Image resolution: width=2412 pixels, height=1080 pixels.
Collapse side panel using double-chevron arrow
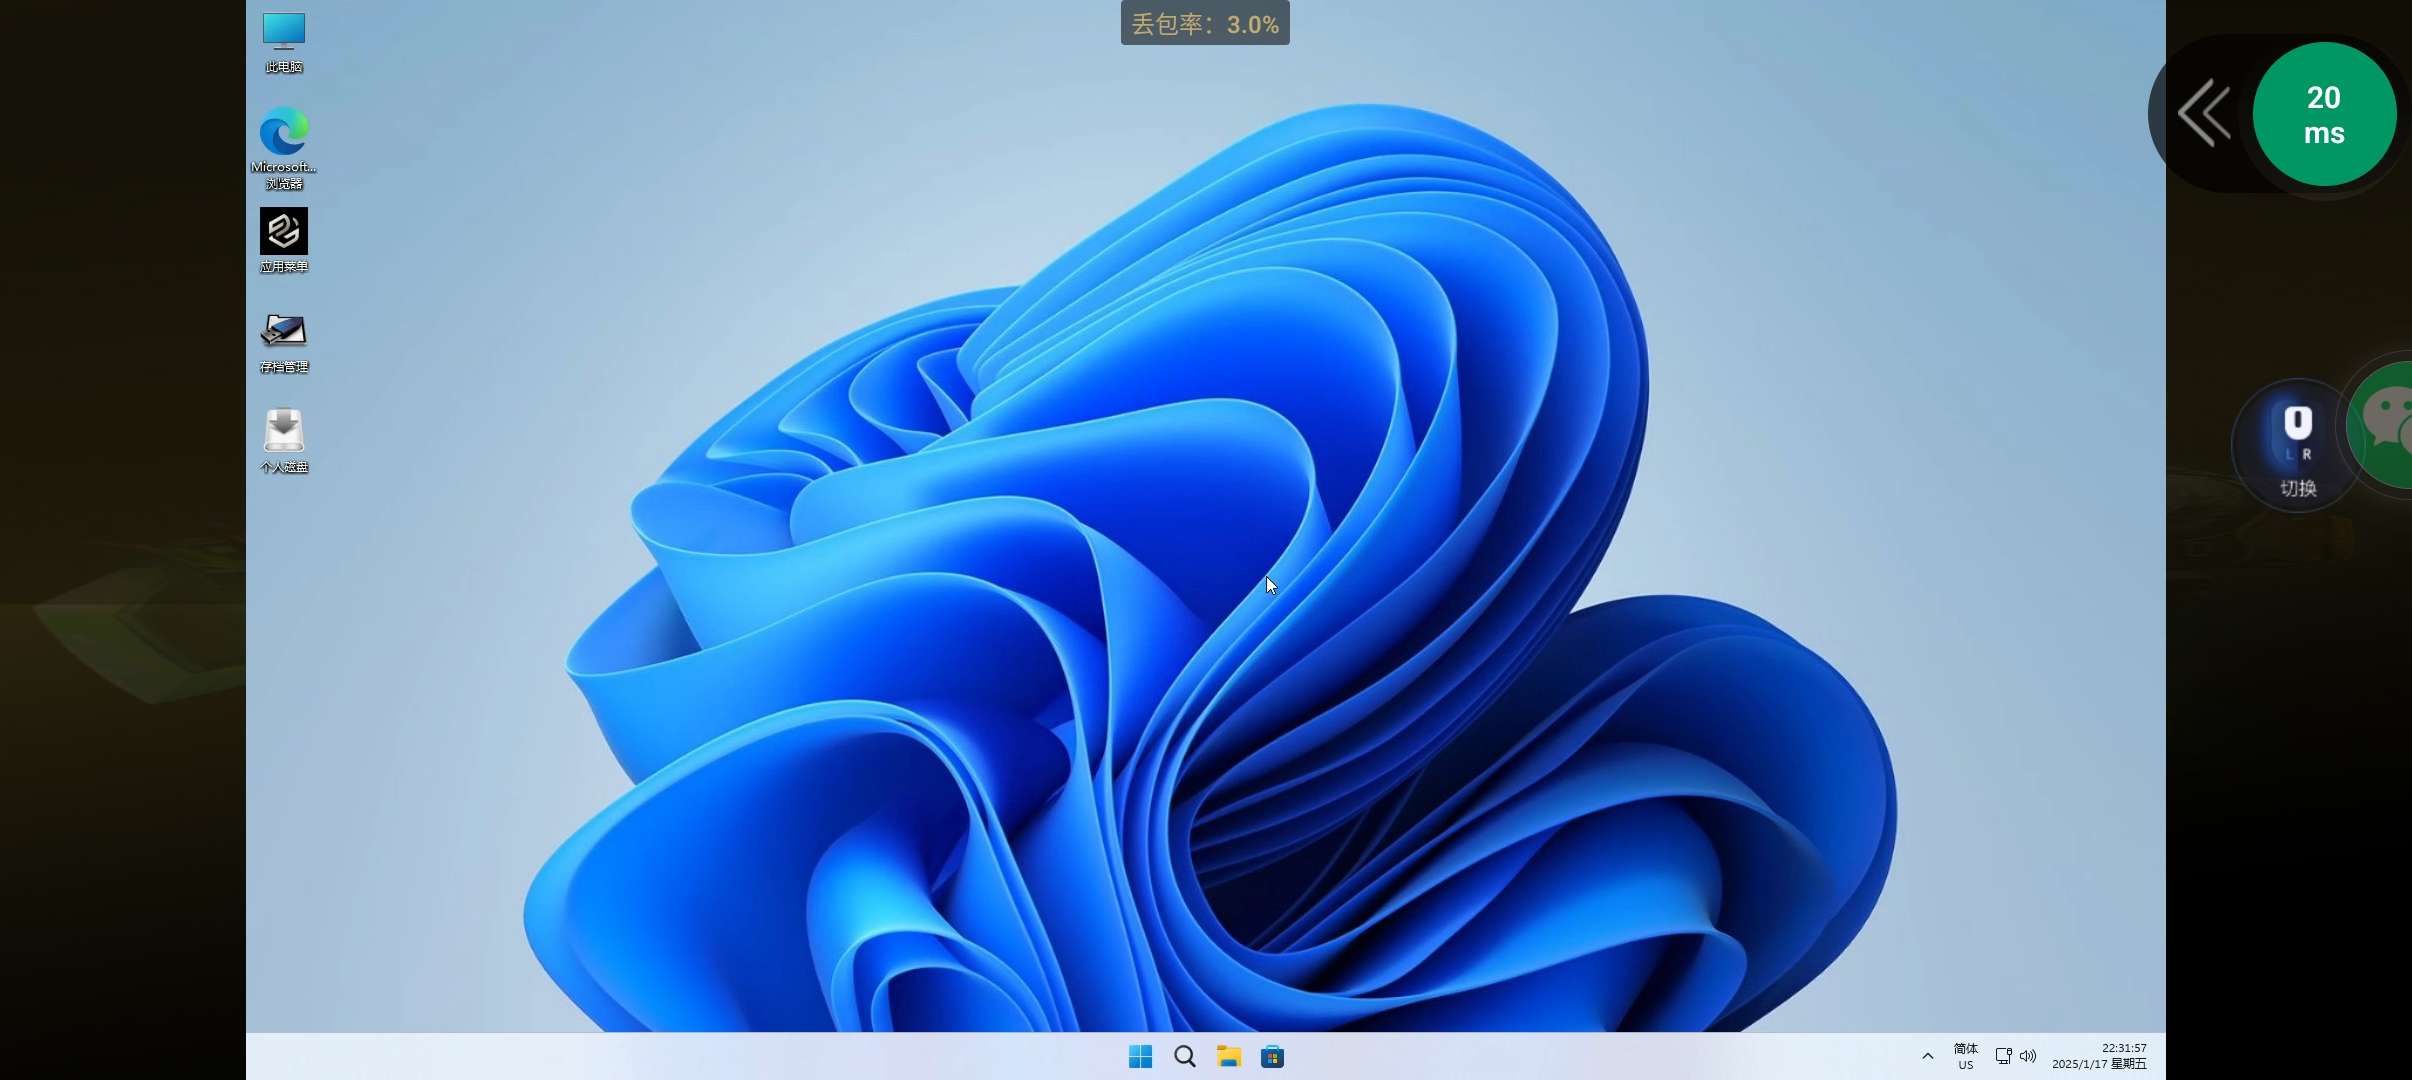(2204, 113)
